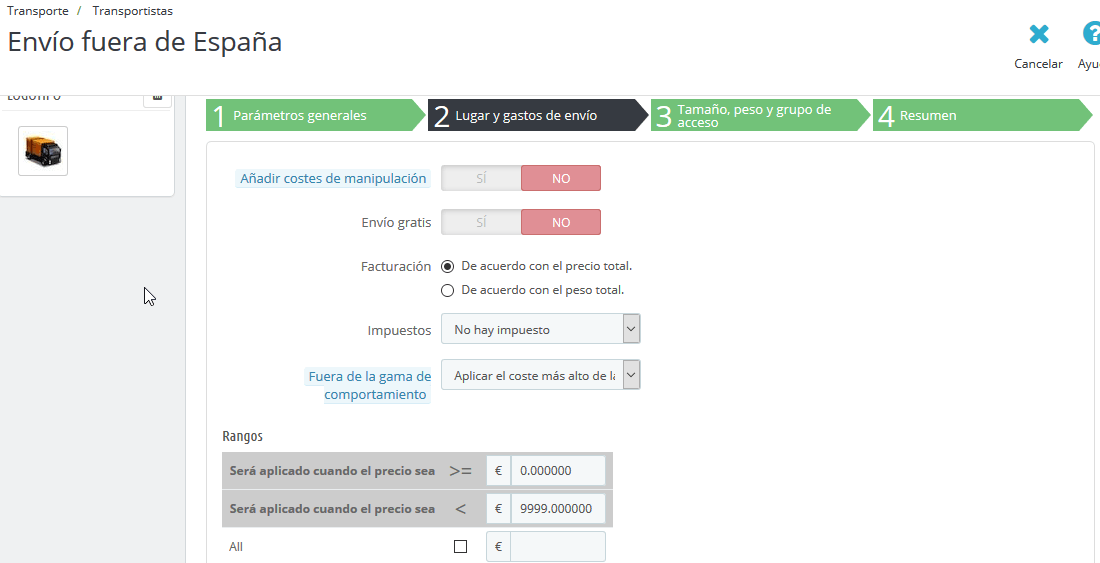Click the euro symbol beside 9999.000000
The width and height of the screenshot is (1100, 563).
(x=498, y=508)
